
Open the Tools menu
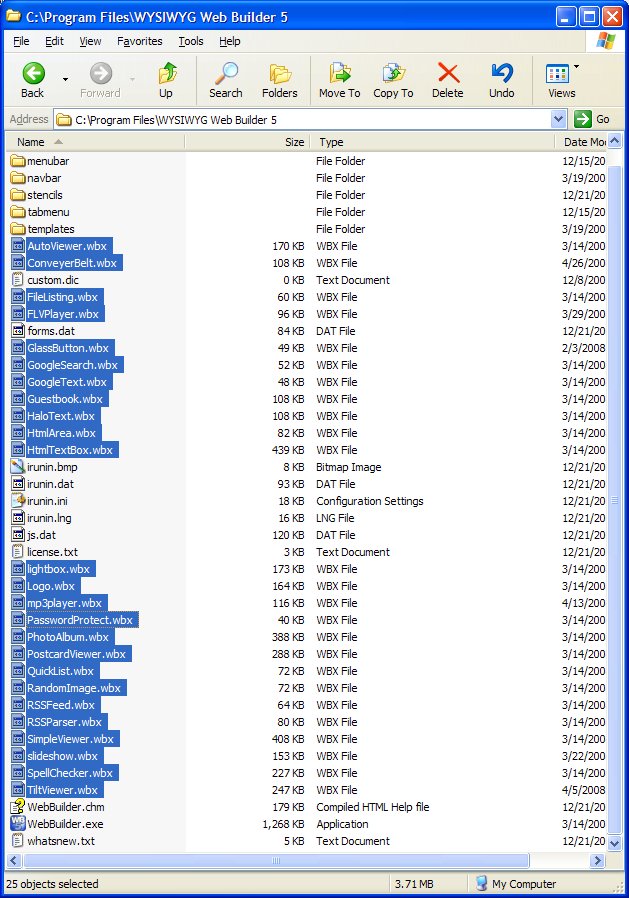coord(191,41)
